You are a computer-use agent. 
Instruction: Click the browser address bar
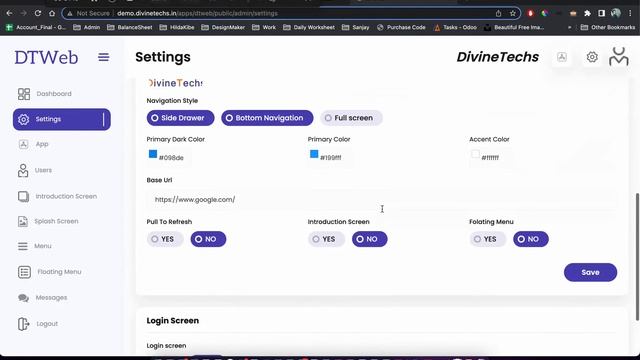[291, 13]
